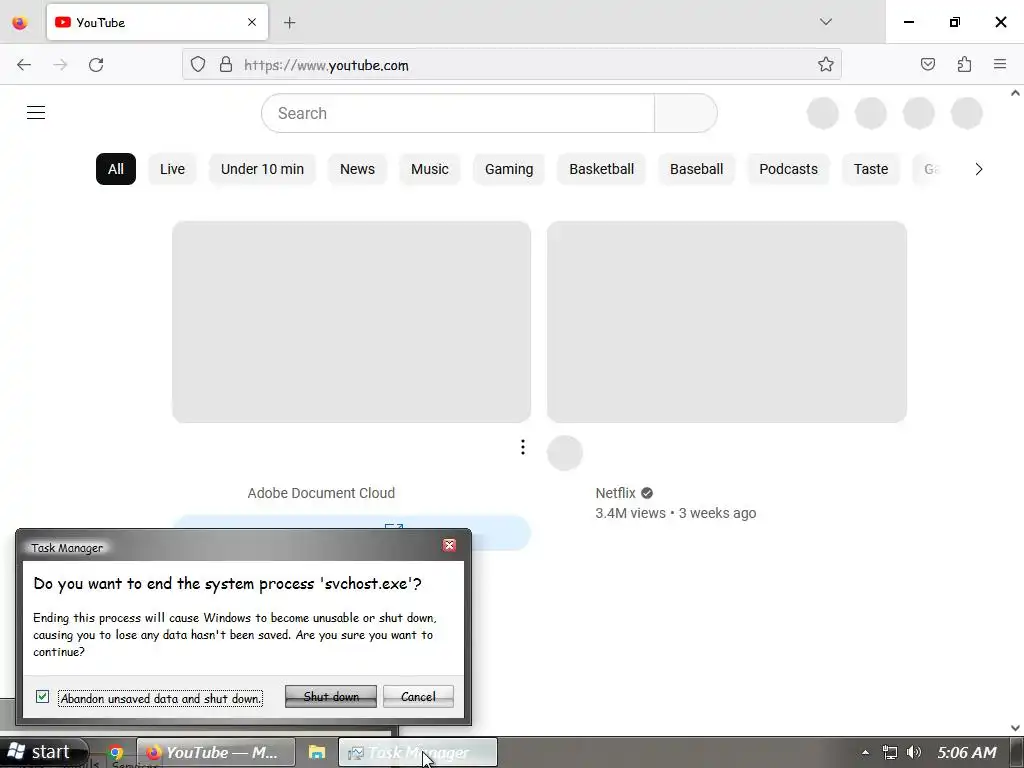Open File Explorer taskbar icon
Screen dimensions: 1024x768
pos(317,752)
